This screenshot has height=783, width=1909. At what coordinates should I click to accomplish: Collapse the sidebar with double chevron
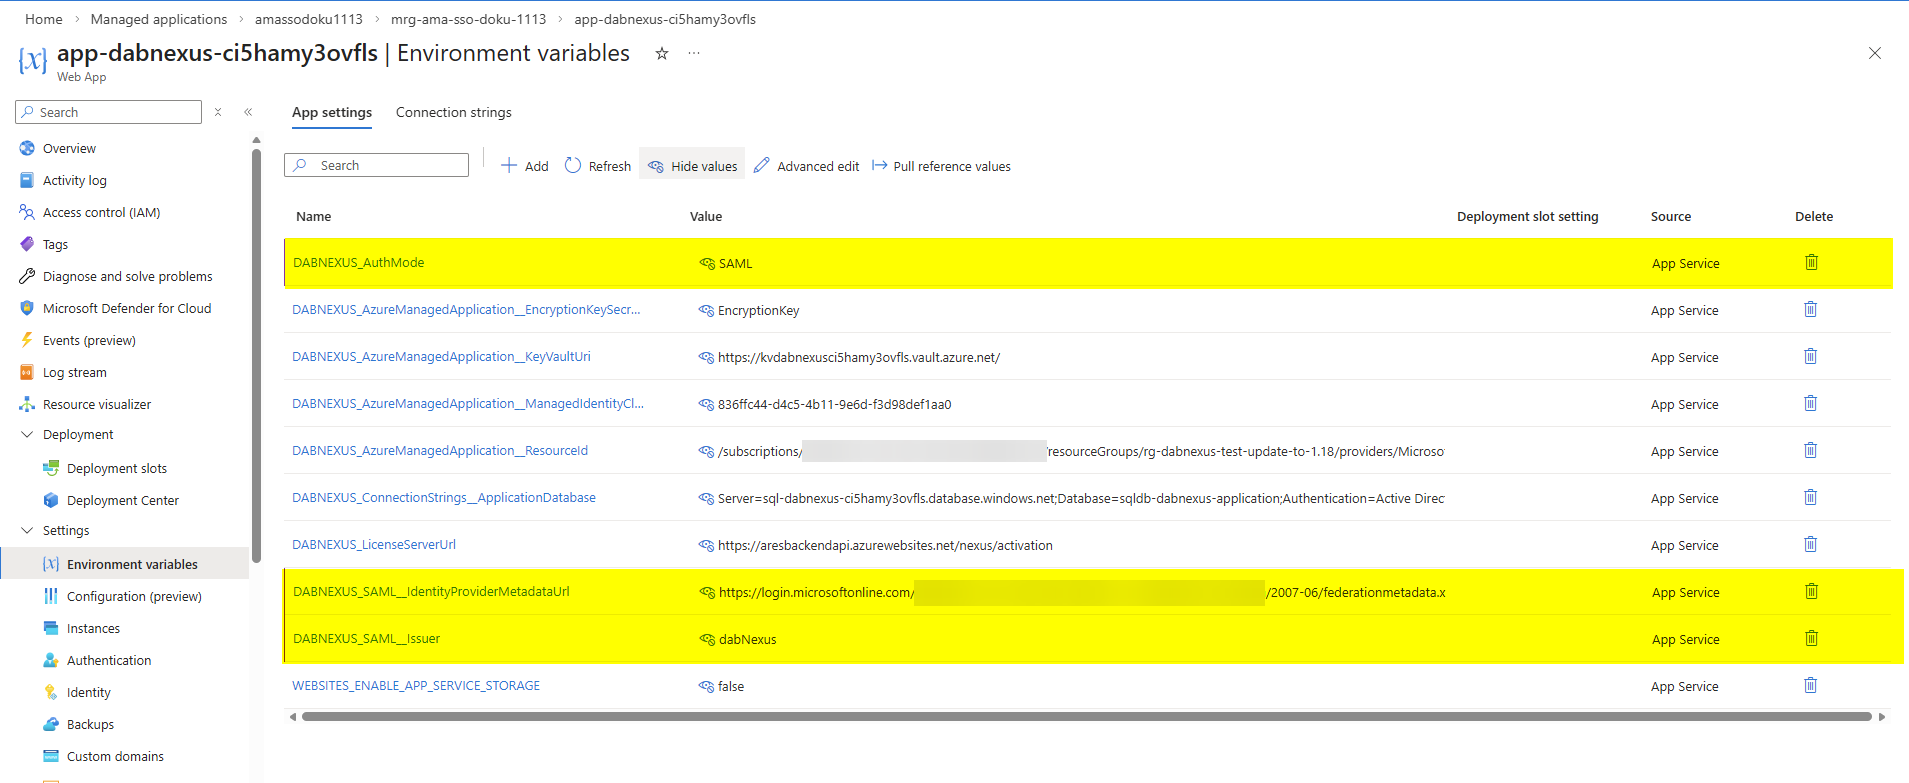(x=248, y=112)
